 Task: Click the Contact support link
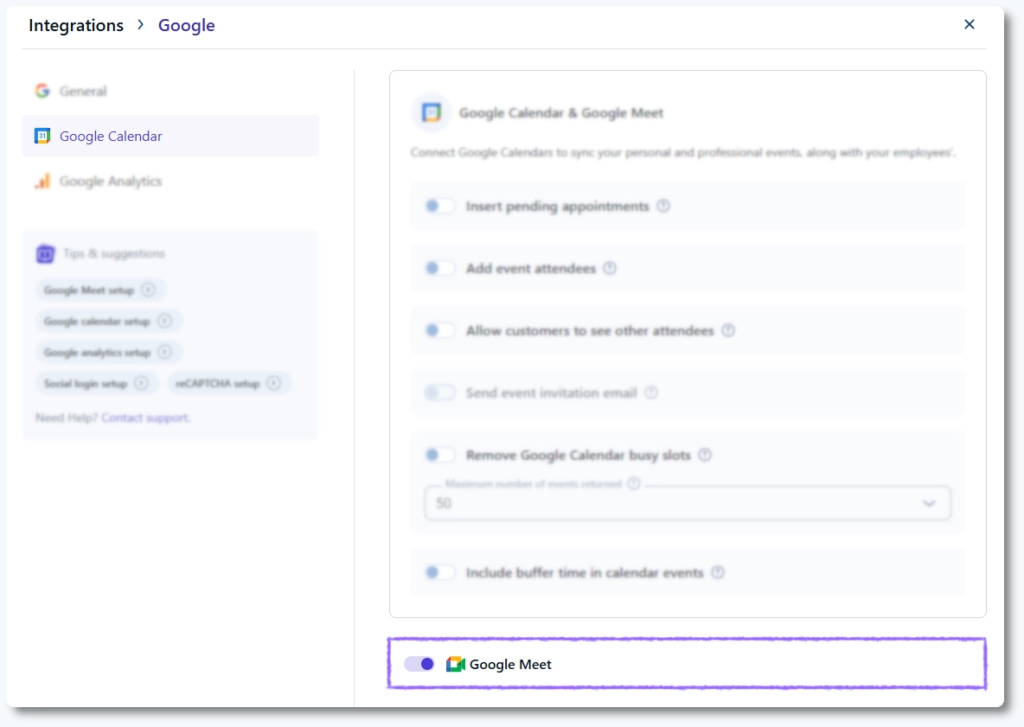146,417
